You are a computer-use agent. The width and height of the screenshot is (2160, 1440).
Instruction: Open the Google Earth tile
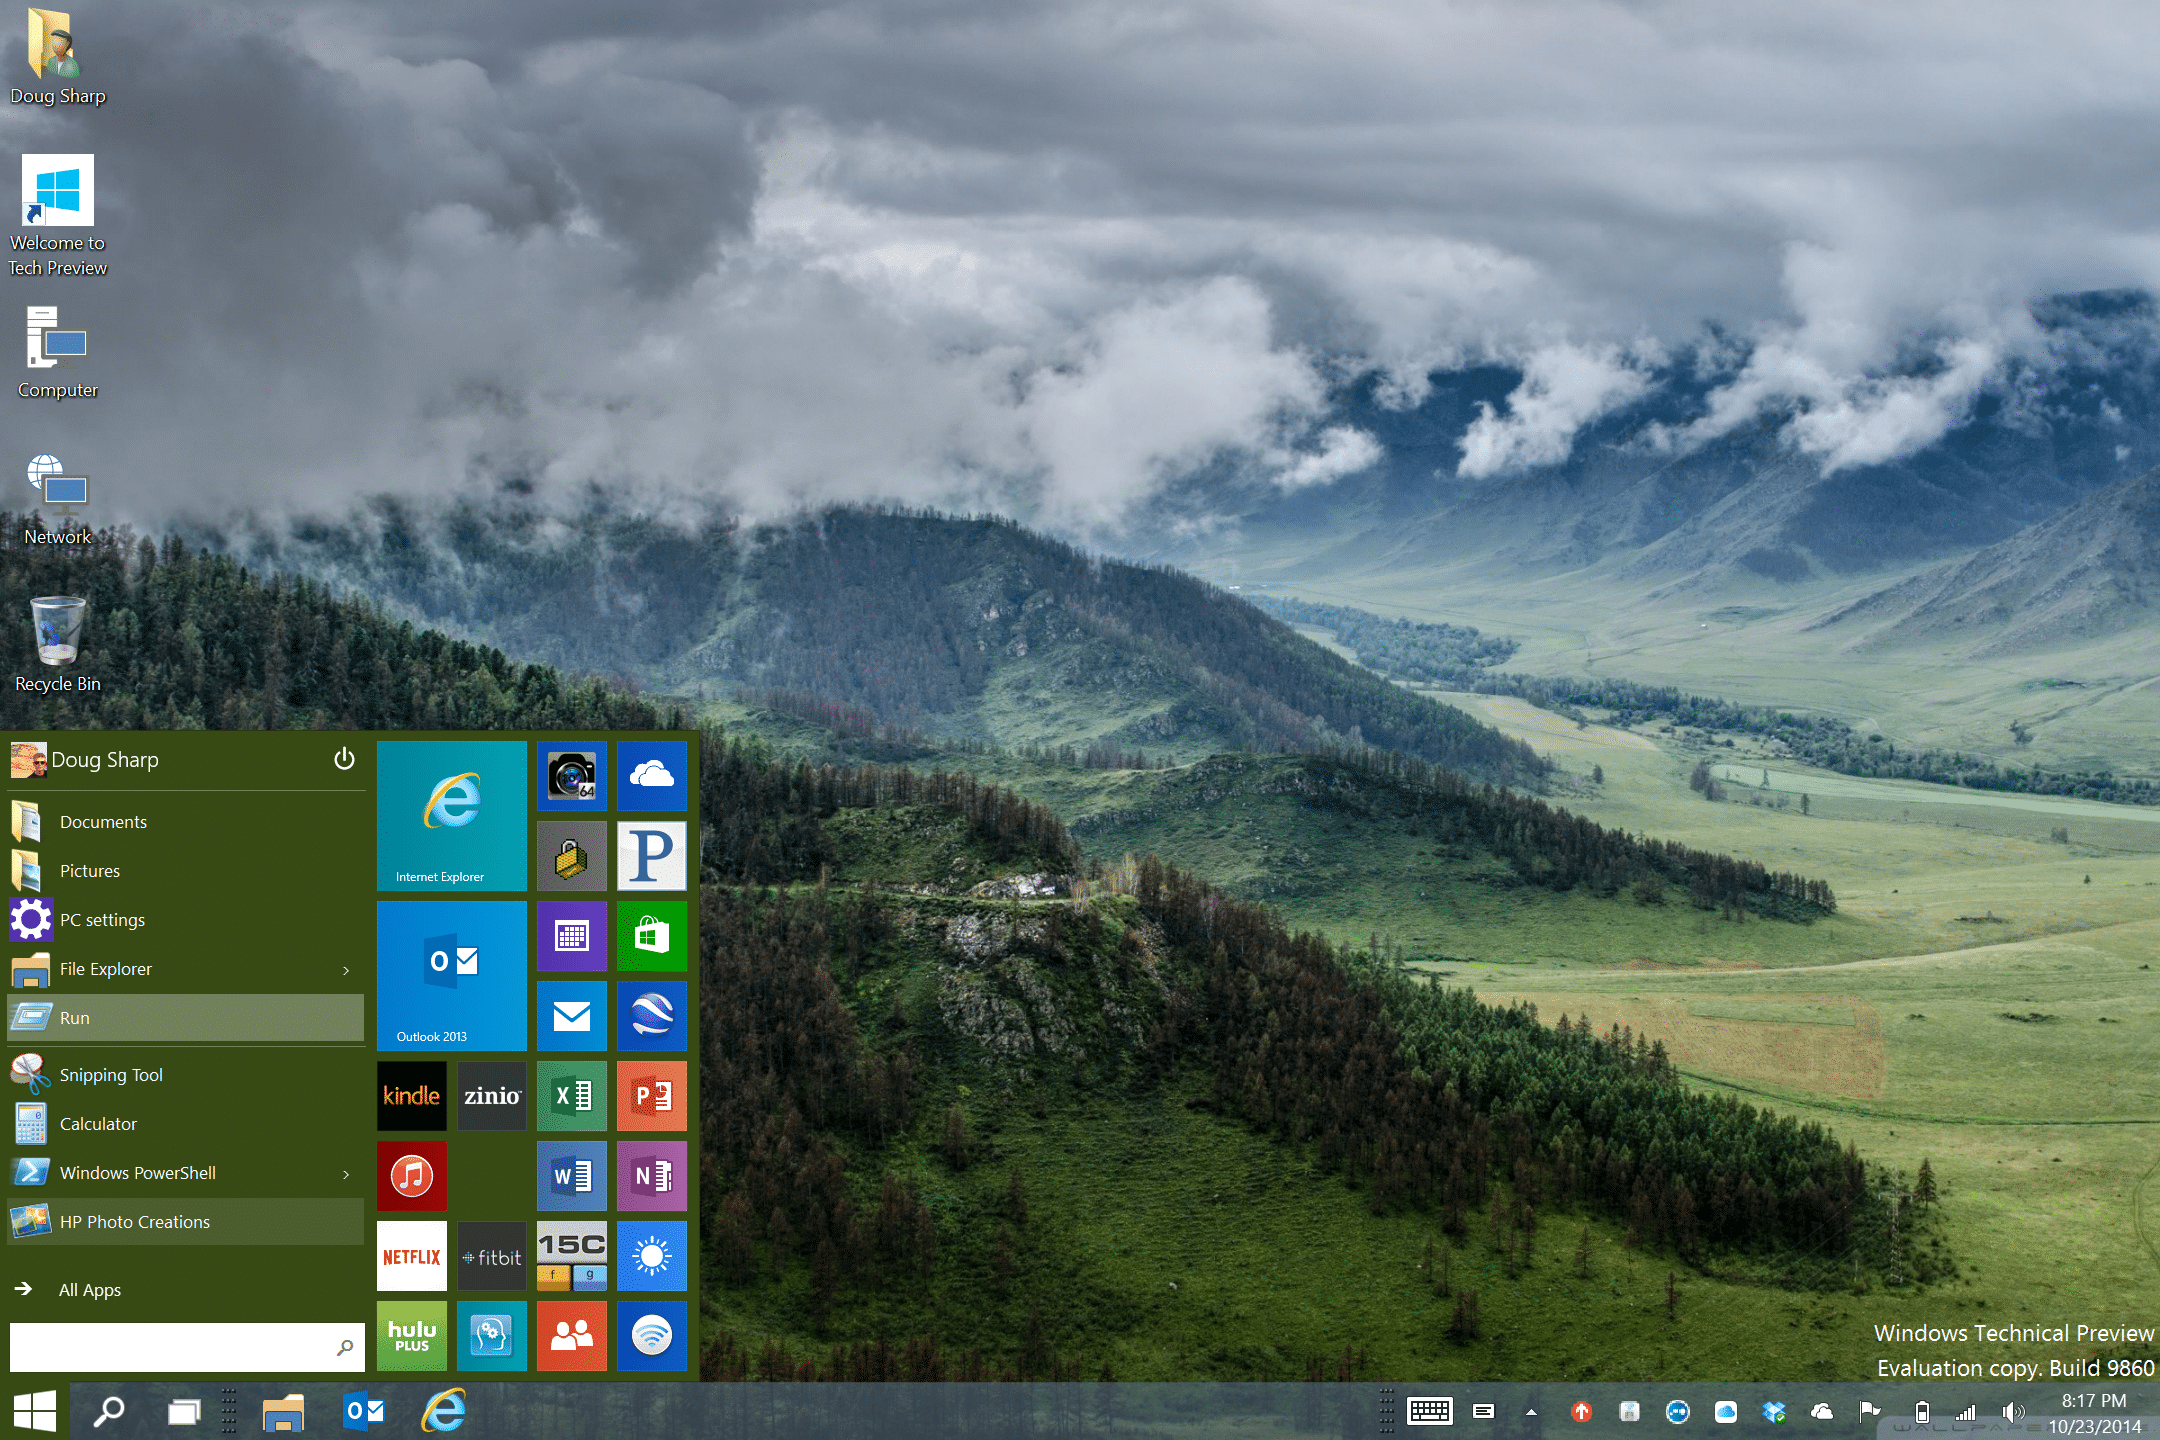[x=652, y=1016]
